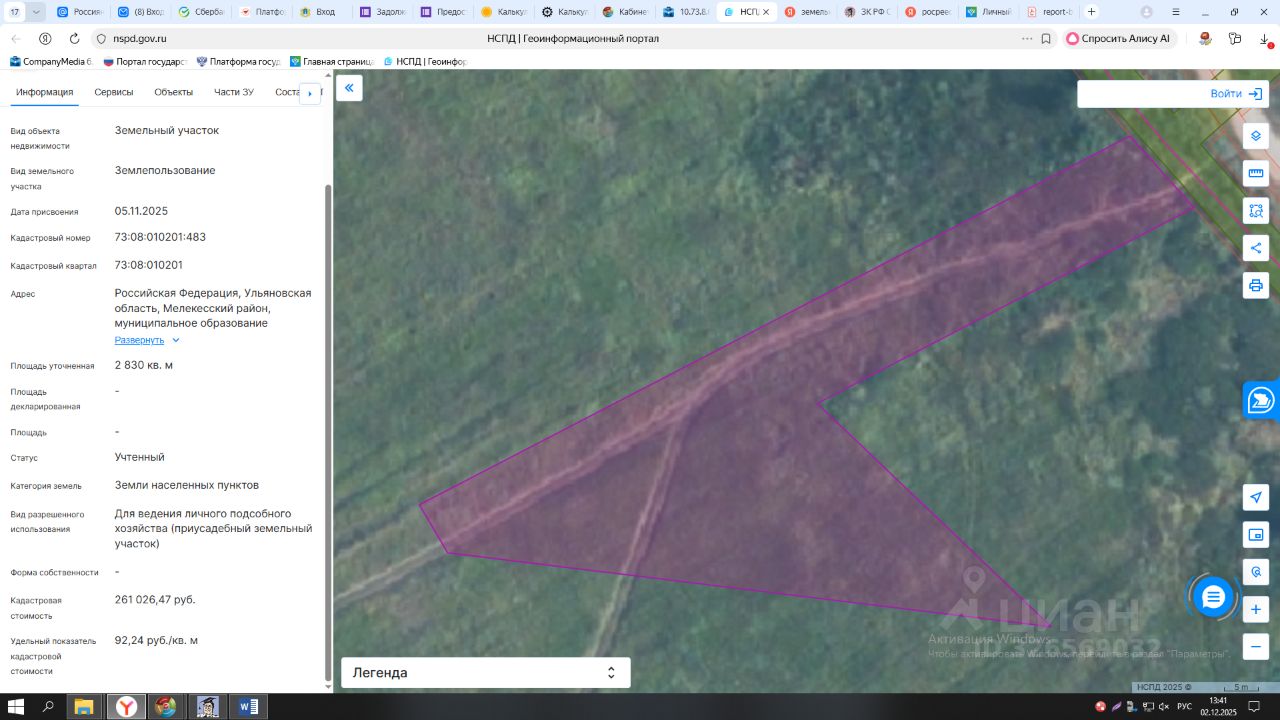Click cadastral number 73:08:010201:483
Viewport: 1280px width, 720px height.
coord(160,237)
